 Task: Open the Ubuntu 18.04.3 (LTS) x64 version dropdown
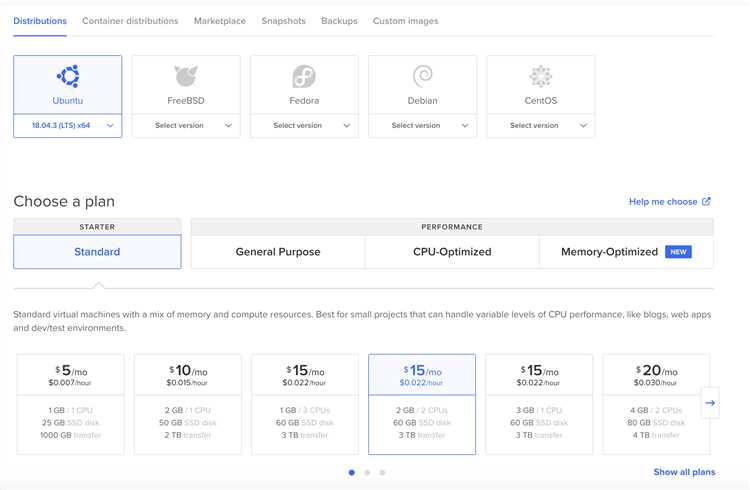click(x=68, y=125)
